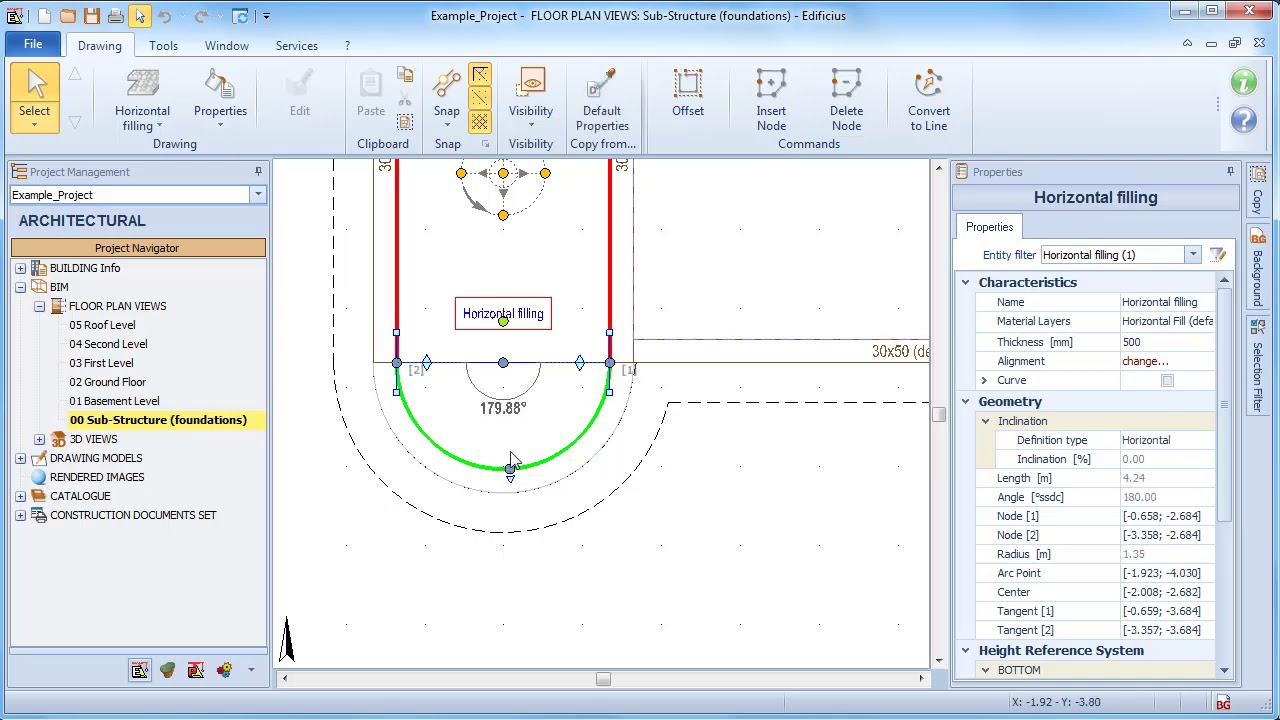Toggle pin on Project Management panel
The width and height of the screenshot is (1280, 720).
click(x=258, y=172)
